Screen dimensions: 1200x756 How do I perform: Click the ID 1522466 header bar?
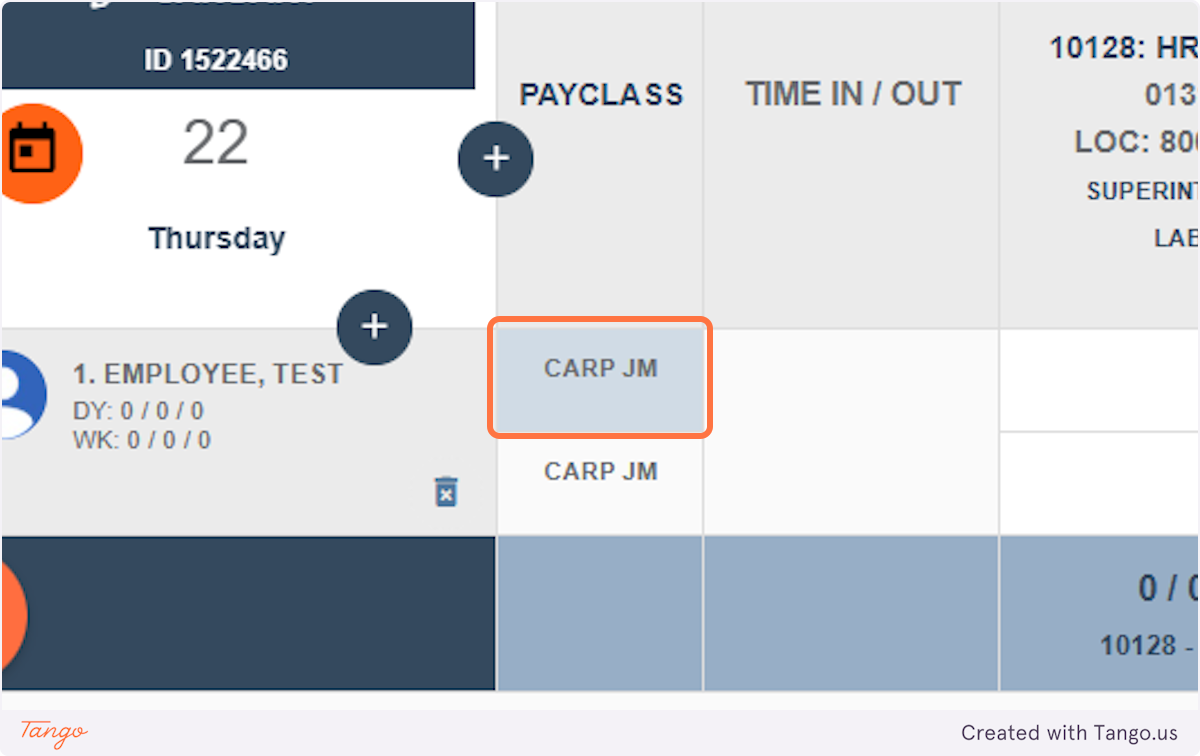click(216, 60)
